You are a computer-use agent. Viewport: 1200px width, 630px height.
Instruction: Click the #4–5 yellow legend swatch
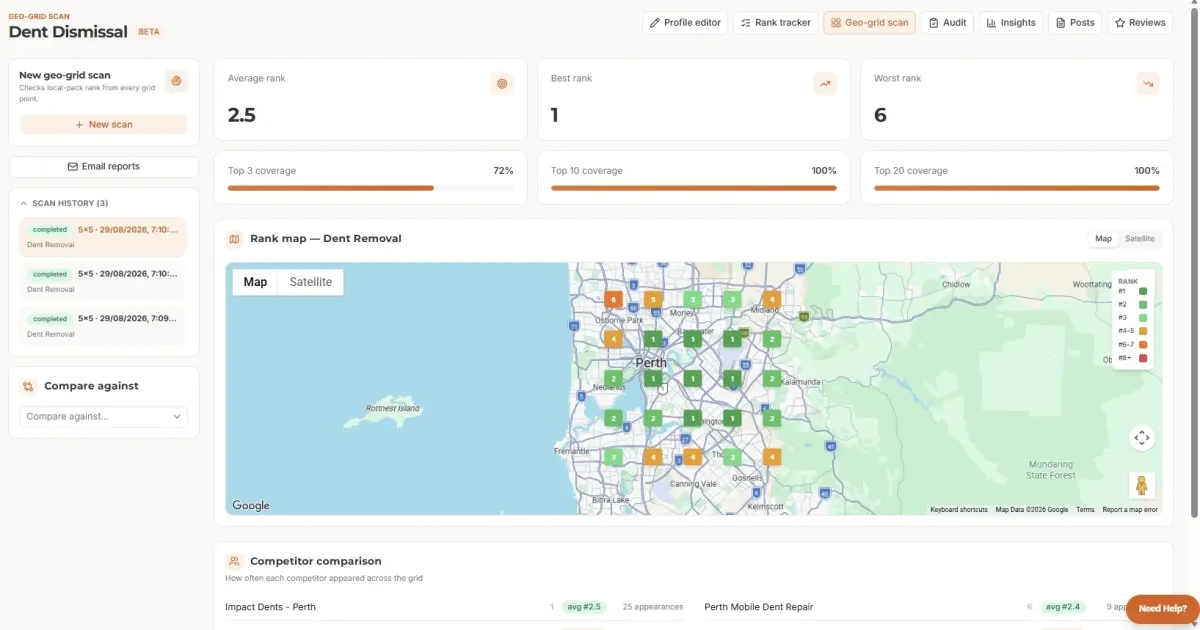click(x=1143, y=330)
